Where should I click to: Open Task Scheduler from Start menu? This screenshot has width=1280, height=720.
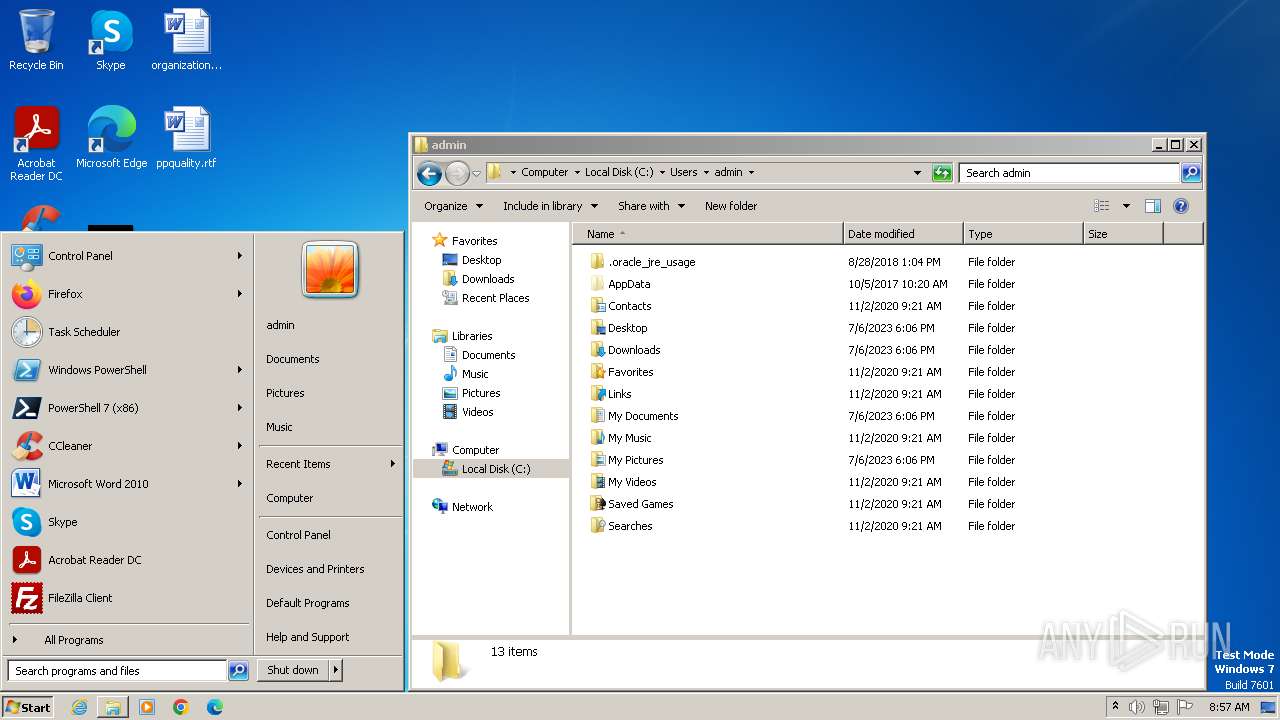128,332
